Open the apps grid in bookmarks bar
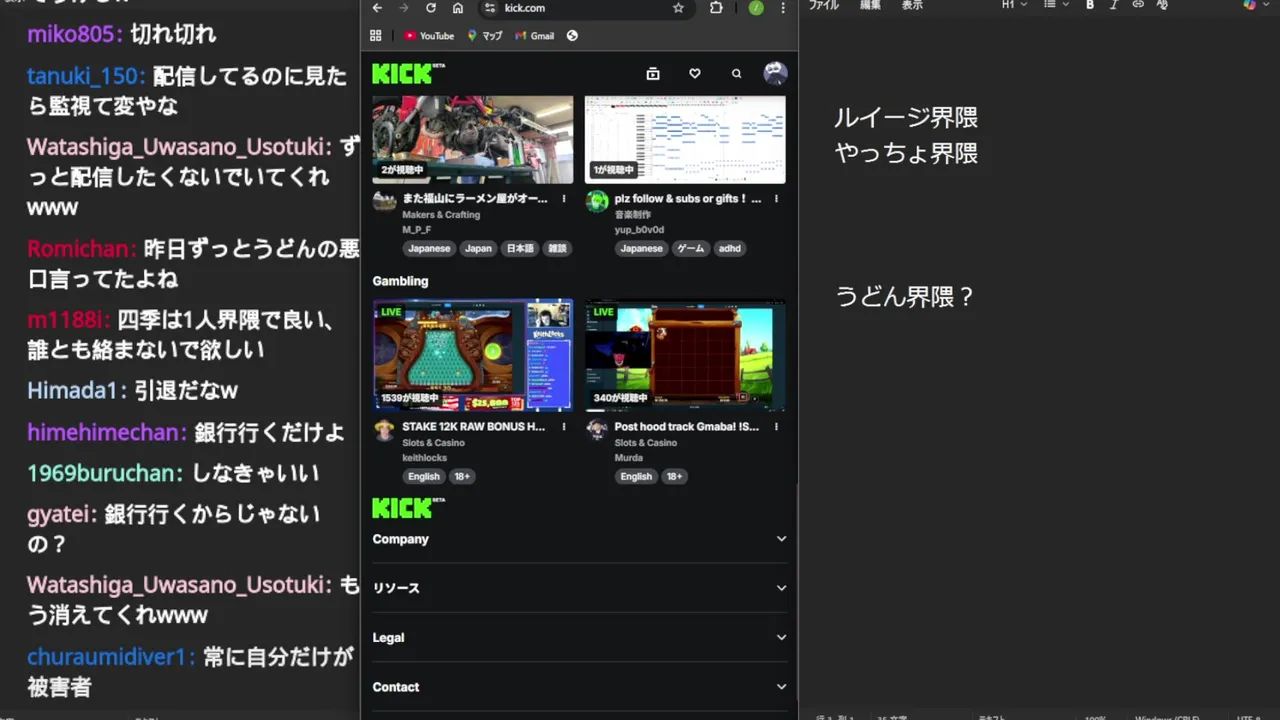The height and width of the screenshot is (720, 1280). (x=376, y=36)
